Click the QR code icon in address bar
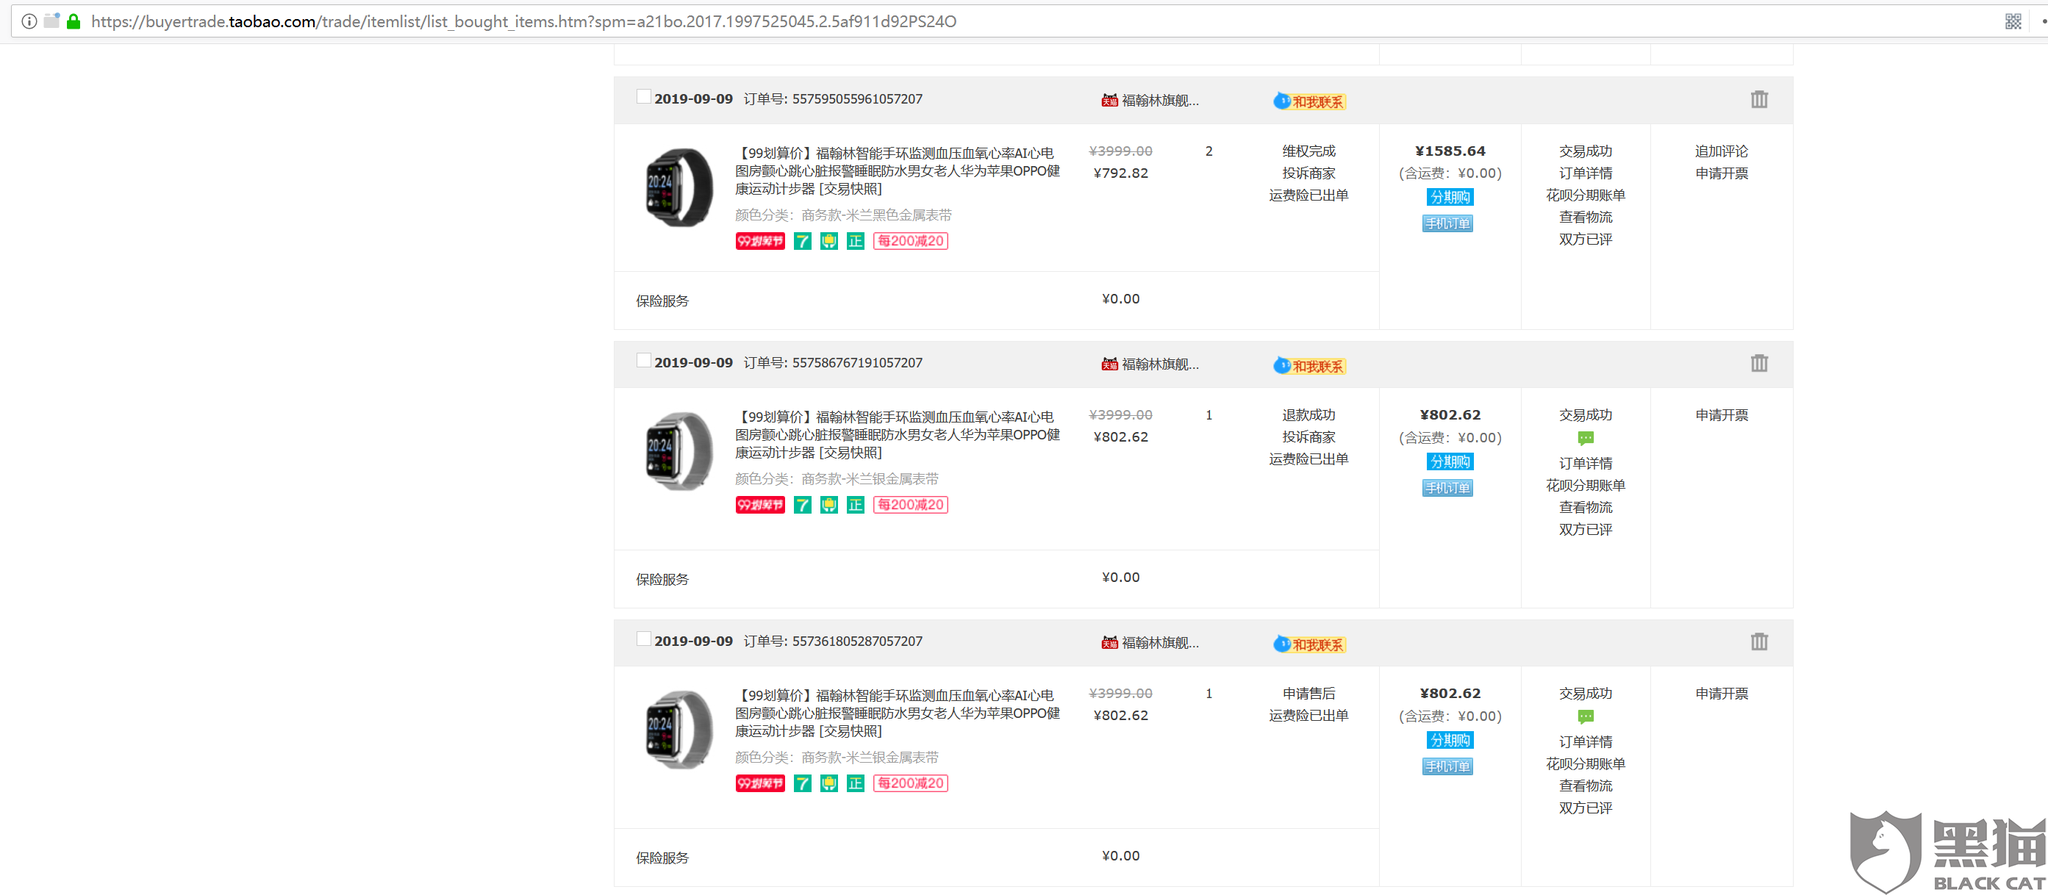 click(x=2013, y=21)
